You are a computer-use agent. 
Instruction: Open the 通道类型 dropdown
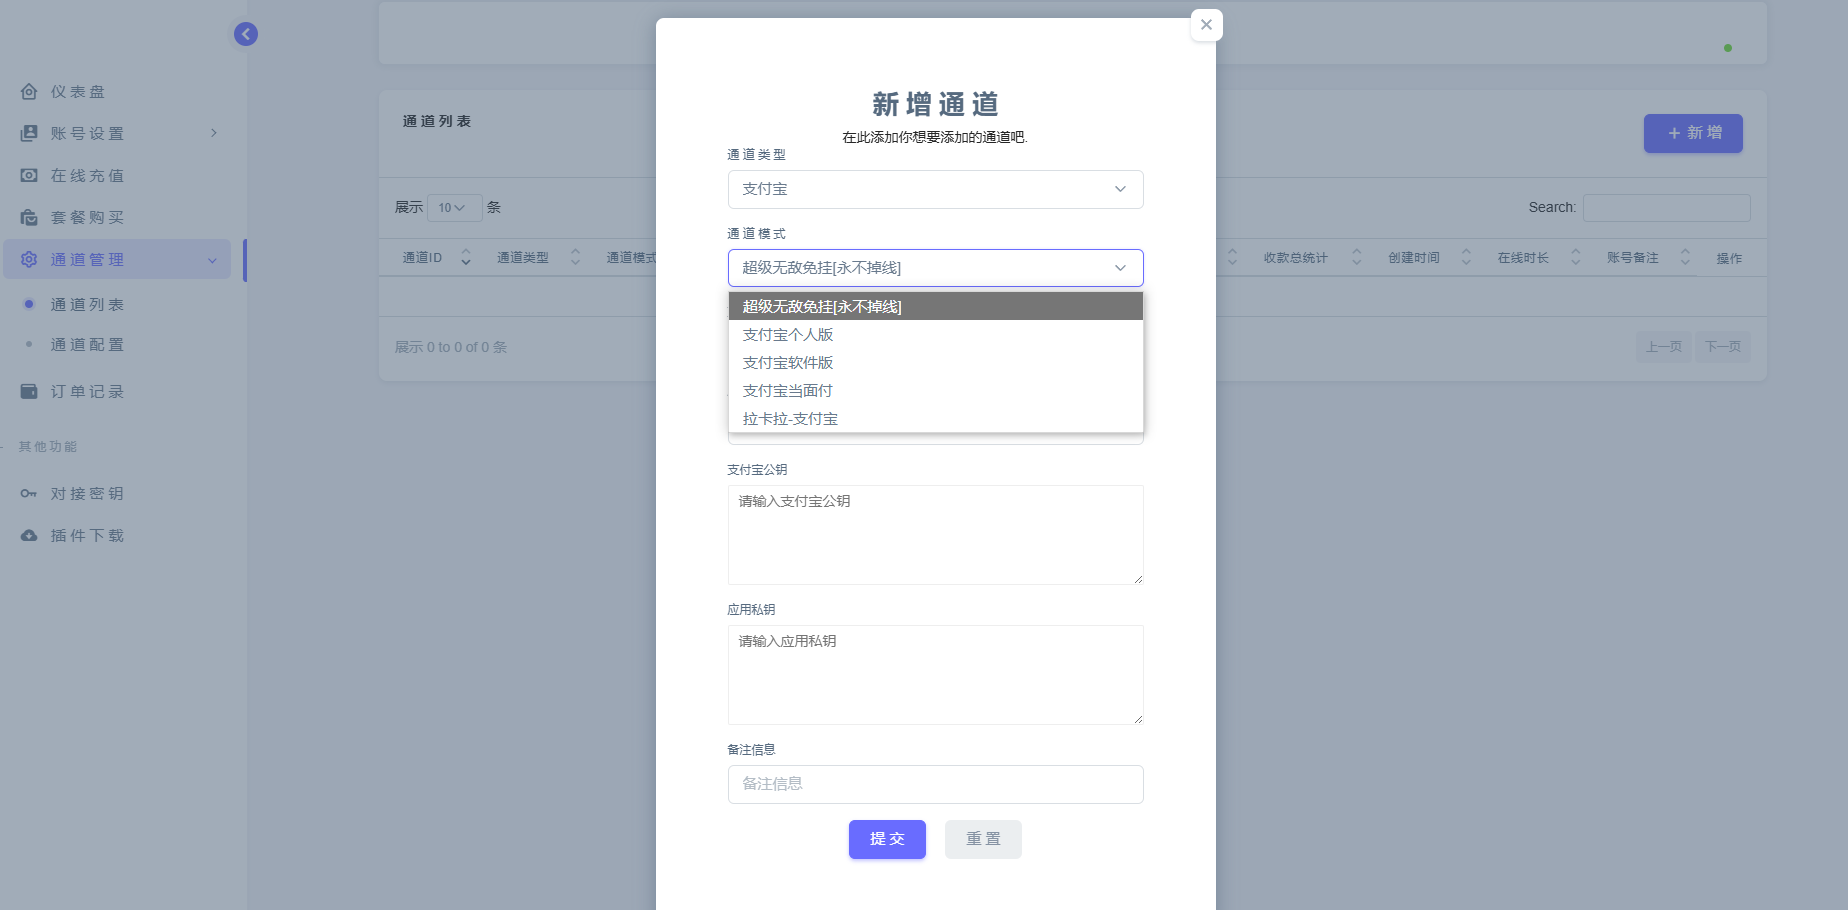[x=935, y=189]
